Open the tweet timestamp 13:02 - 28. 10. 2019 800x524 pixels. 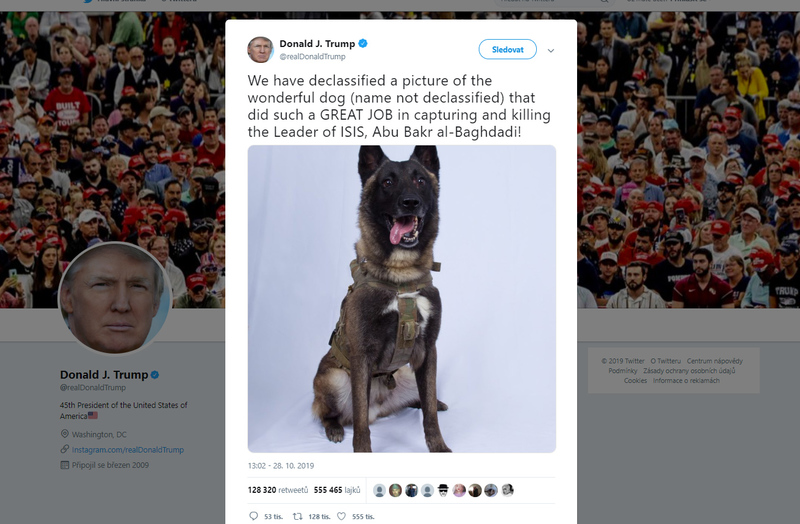281,465
